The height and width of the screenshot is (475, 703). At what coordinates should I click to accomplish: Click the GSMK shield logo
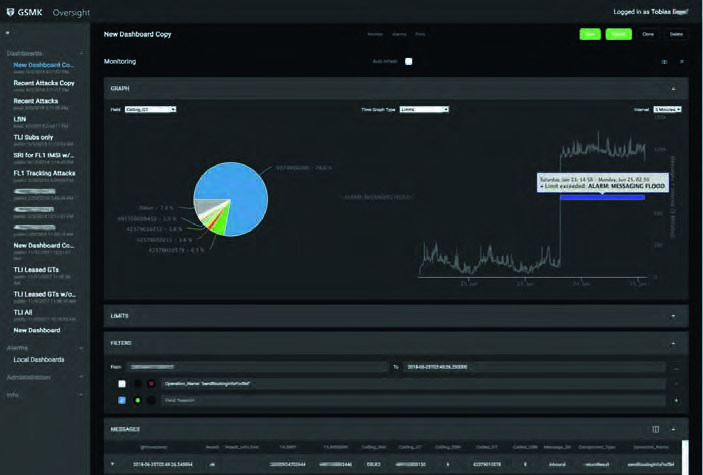pyautogui.click(x=10, y=12)
